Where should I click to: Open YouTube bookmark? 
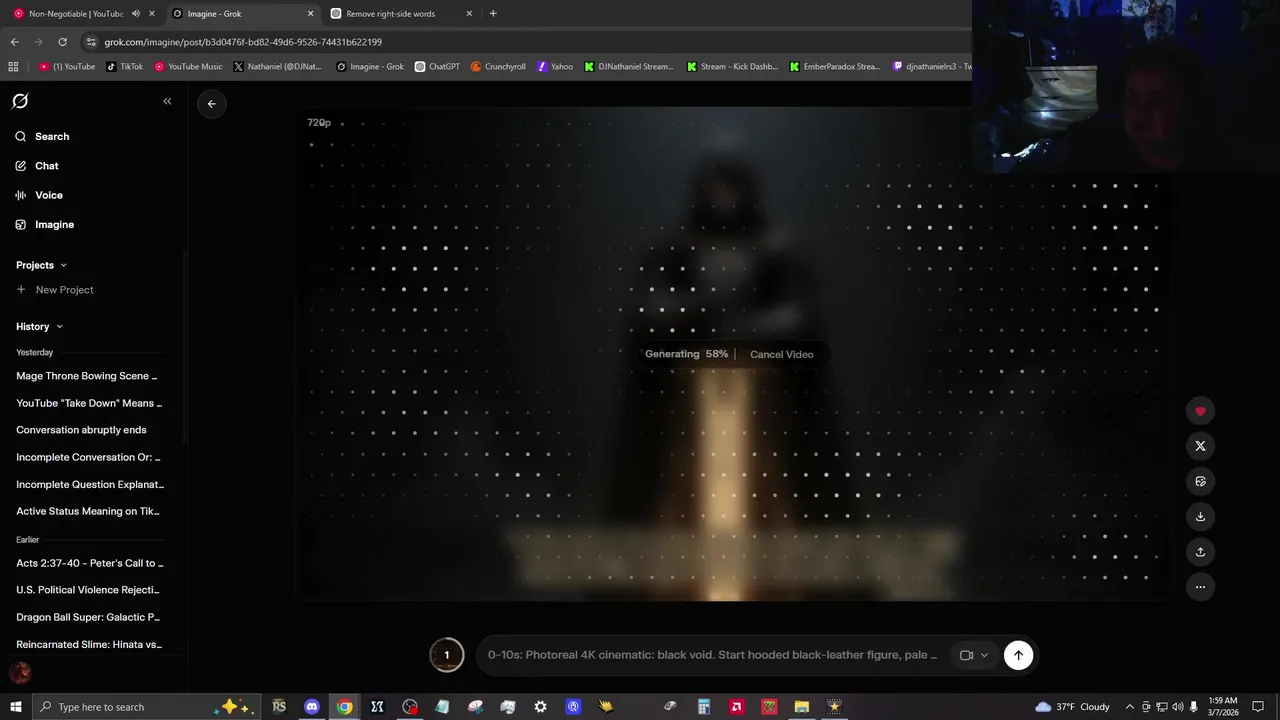click(67, 67)
